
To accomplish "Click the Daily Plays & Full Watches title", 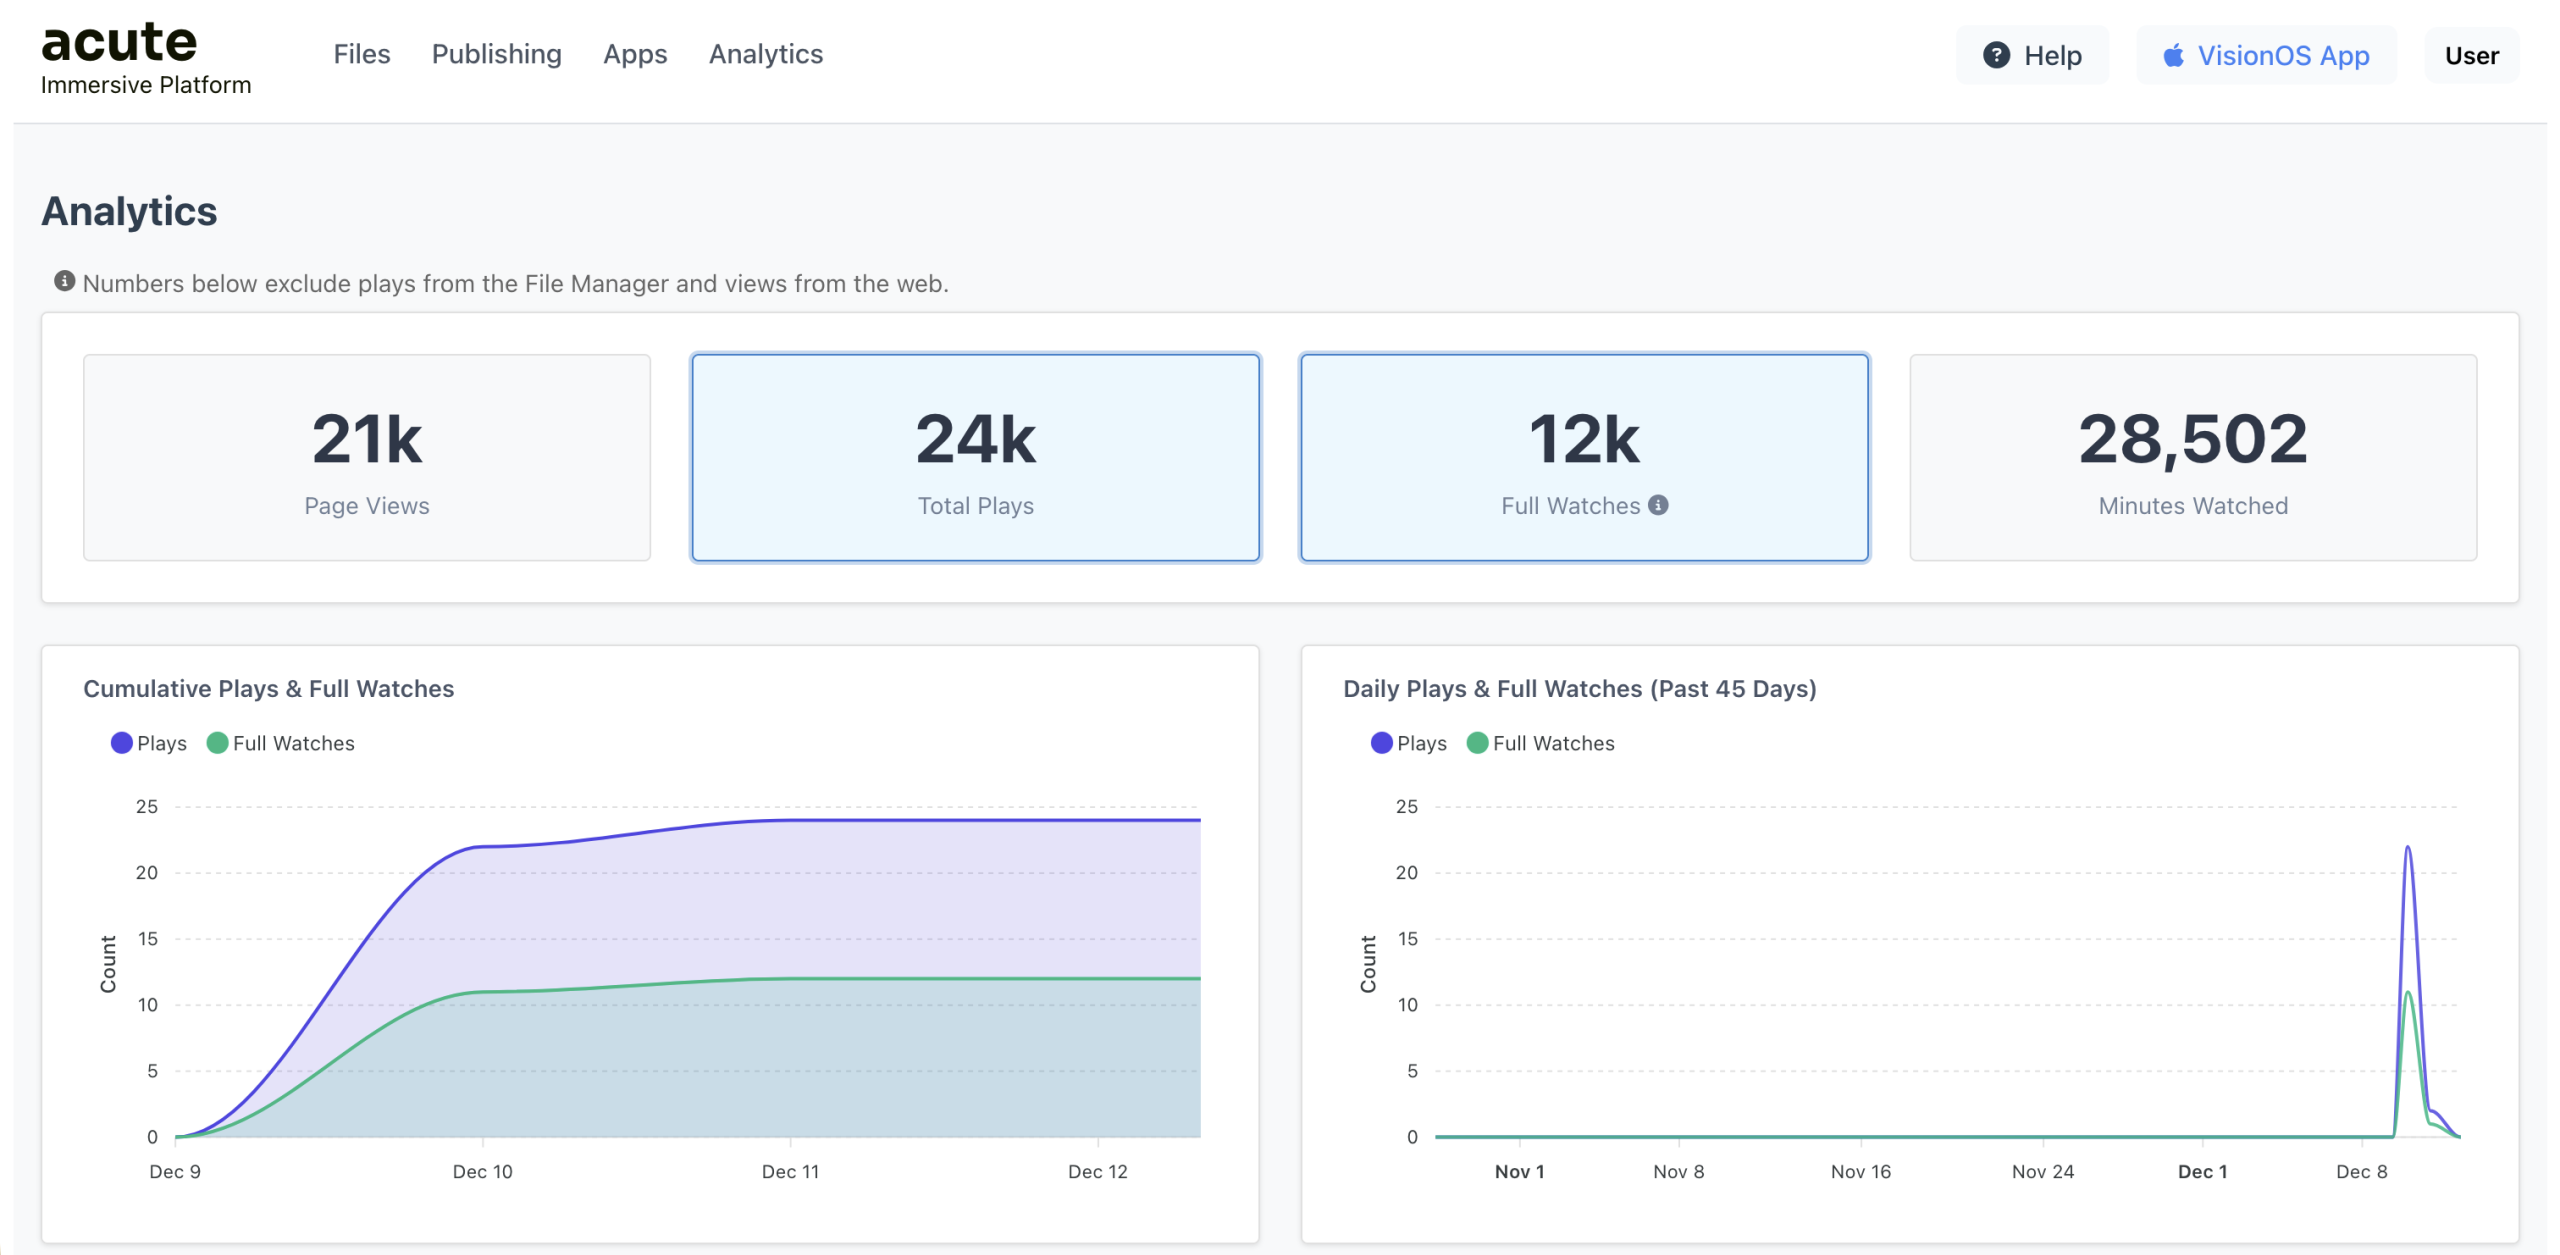I will pos(1579,688).
